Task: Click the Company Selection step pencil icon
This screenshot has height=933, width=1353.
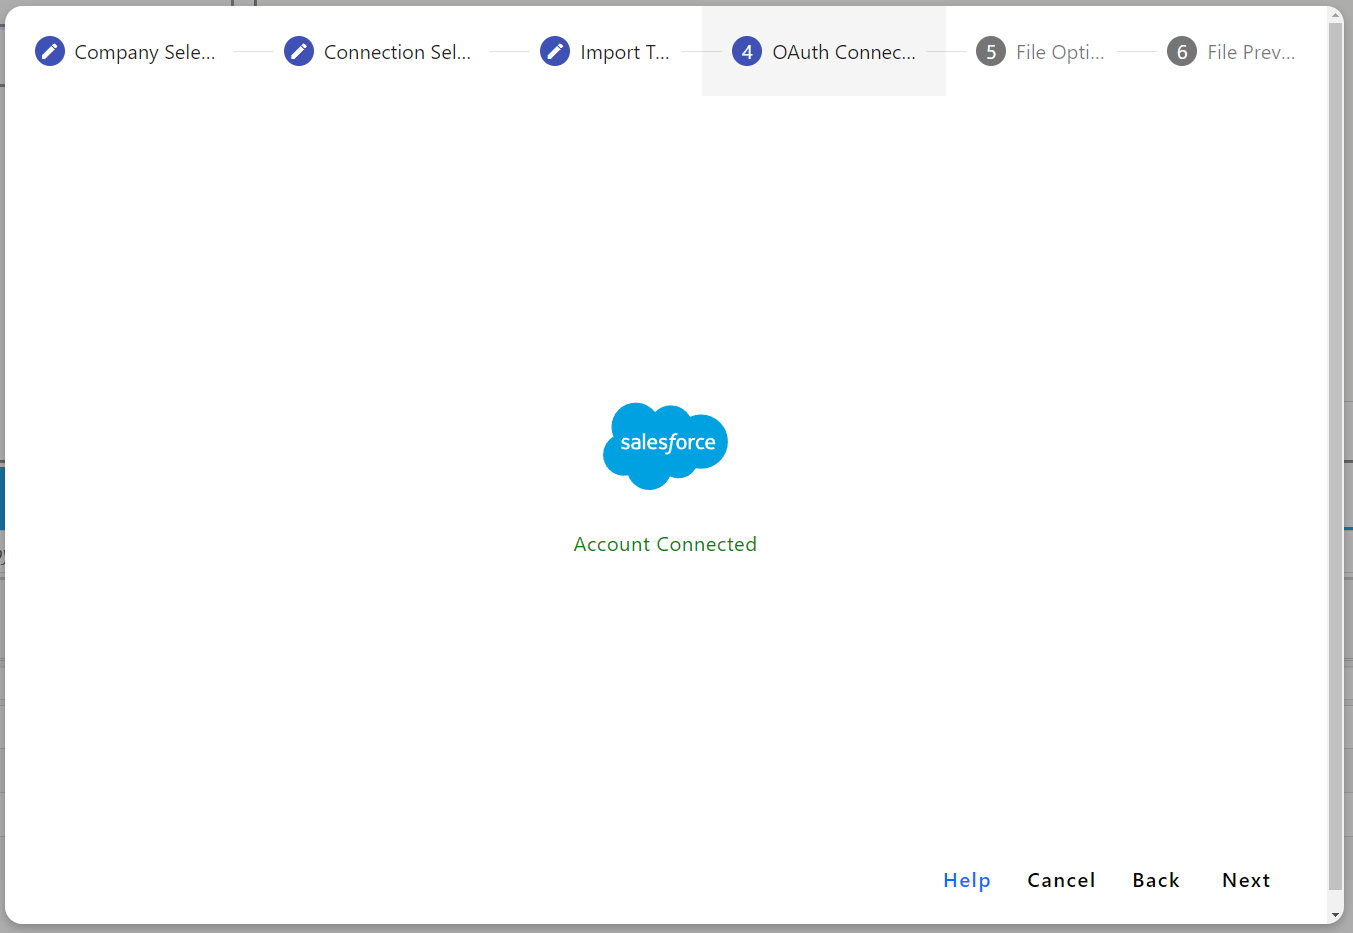Action: click(50, 51)
